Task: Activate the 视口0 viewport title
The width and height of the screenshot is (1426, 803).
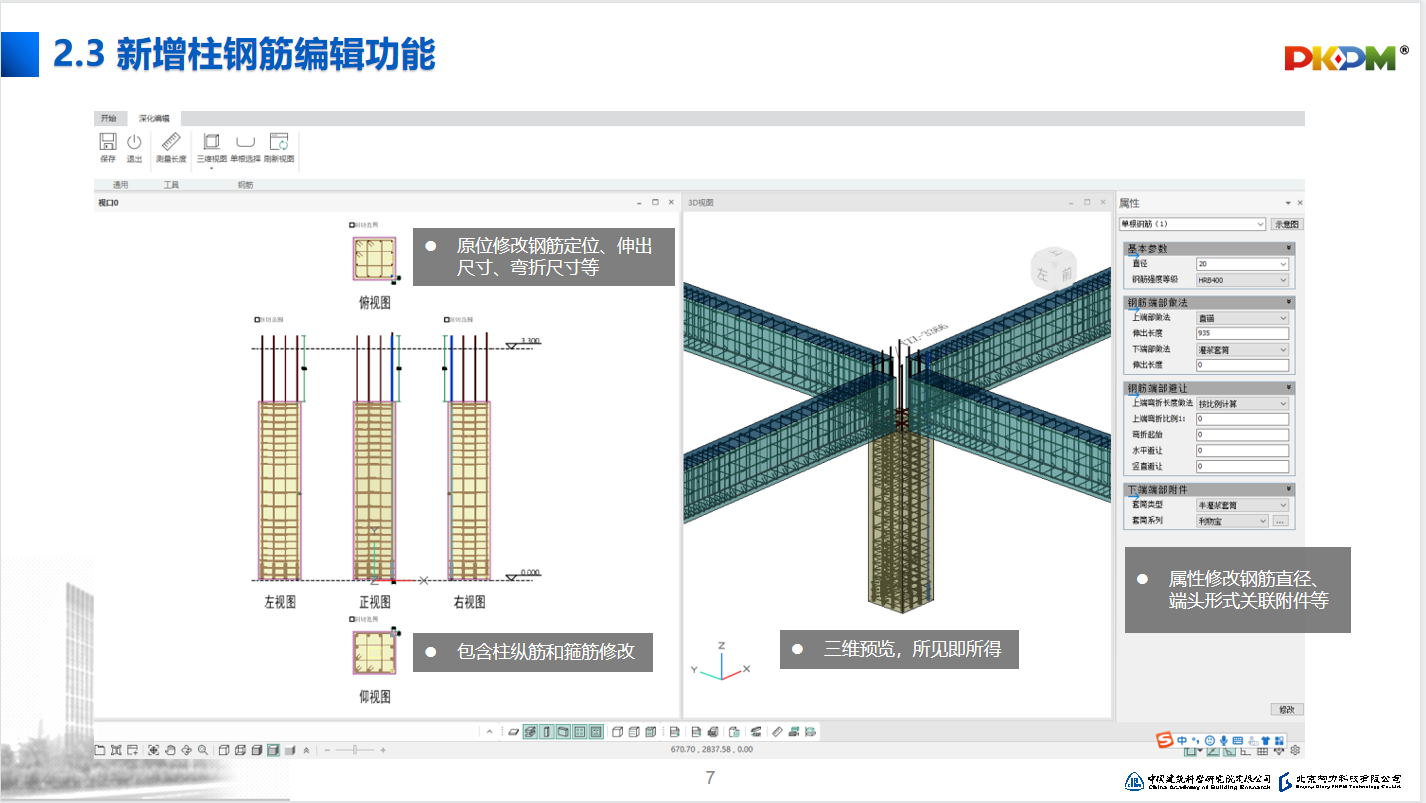Action: [107, 203]
